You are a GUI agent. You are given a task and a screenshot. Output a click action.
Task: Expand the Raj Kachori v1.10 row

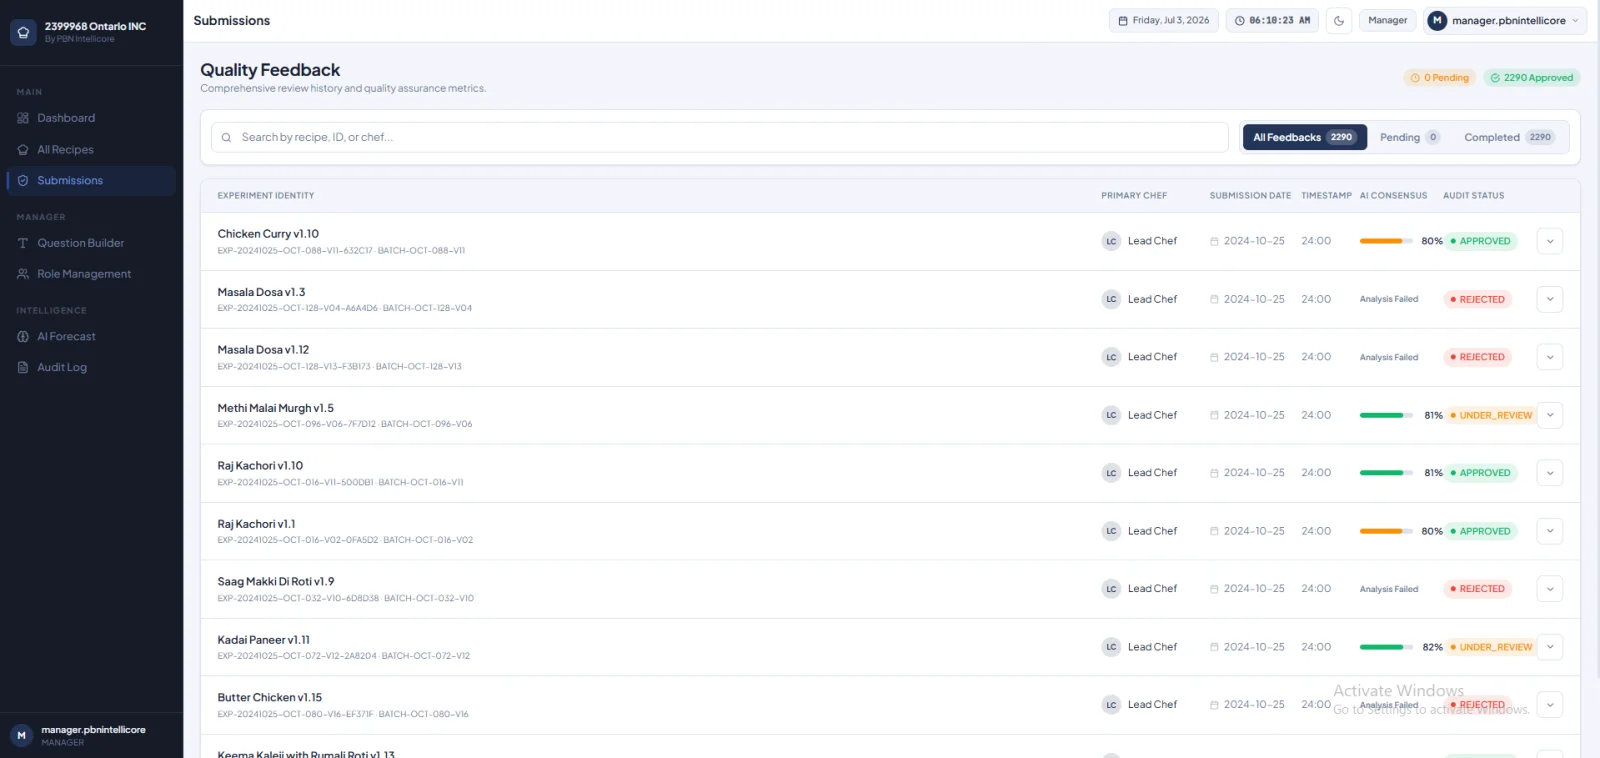click(x=1550, y=473)
